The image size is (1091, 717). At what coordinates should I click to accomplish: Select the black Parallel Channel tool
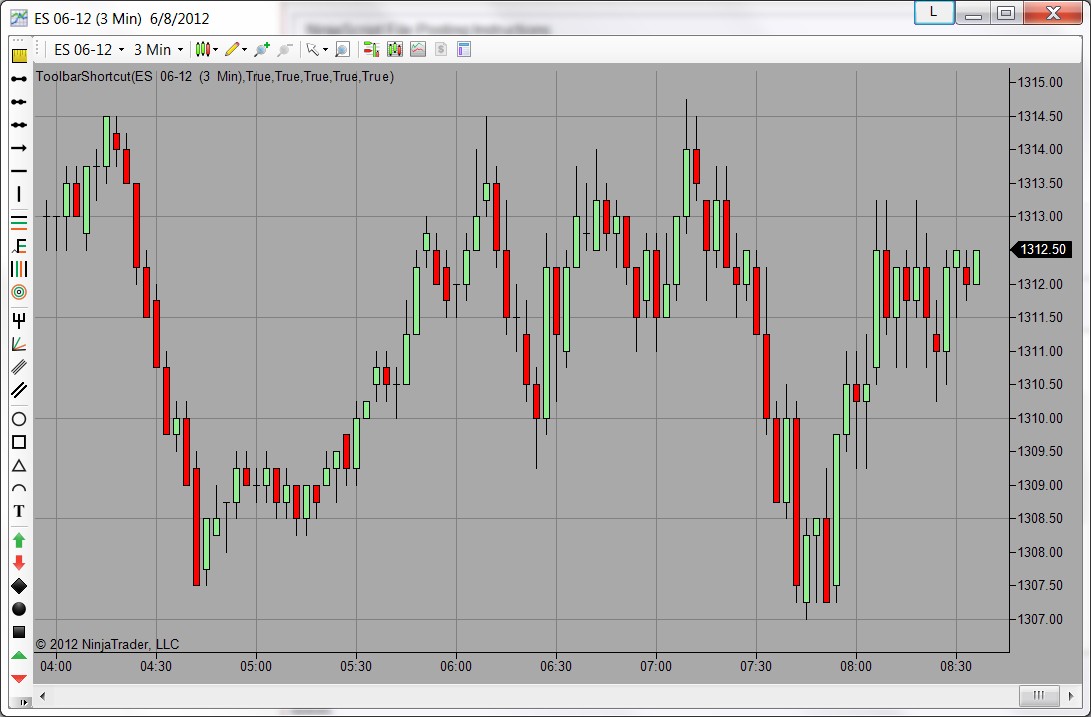[19, 390]
